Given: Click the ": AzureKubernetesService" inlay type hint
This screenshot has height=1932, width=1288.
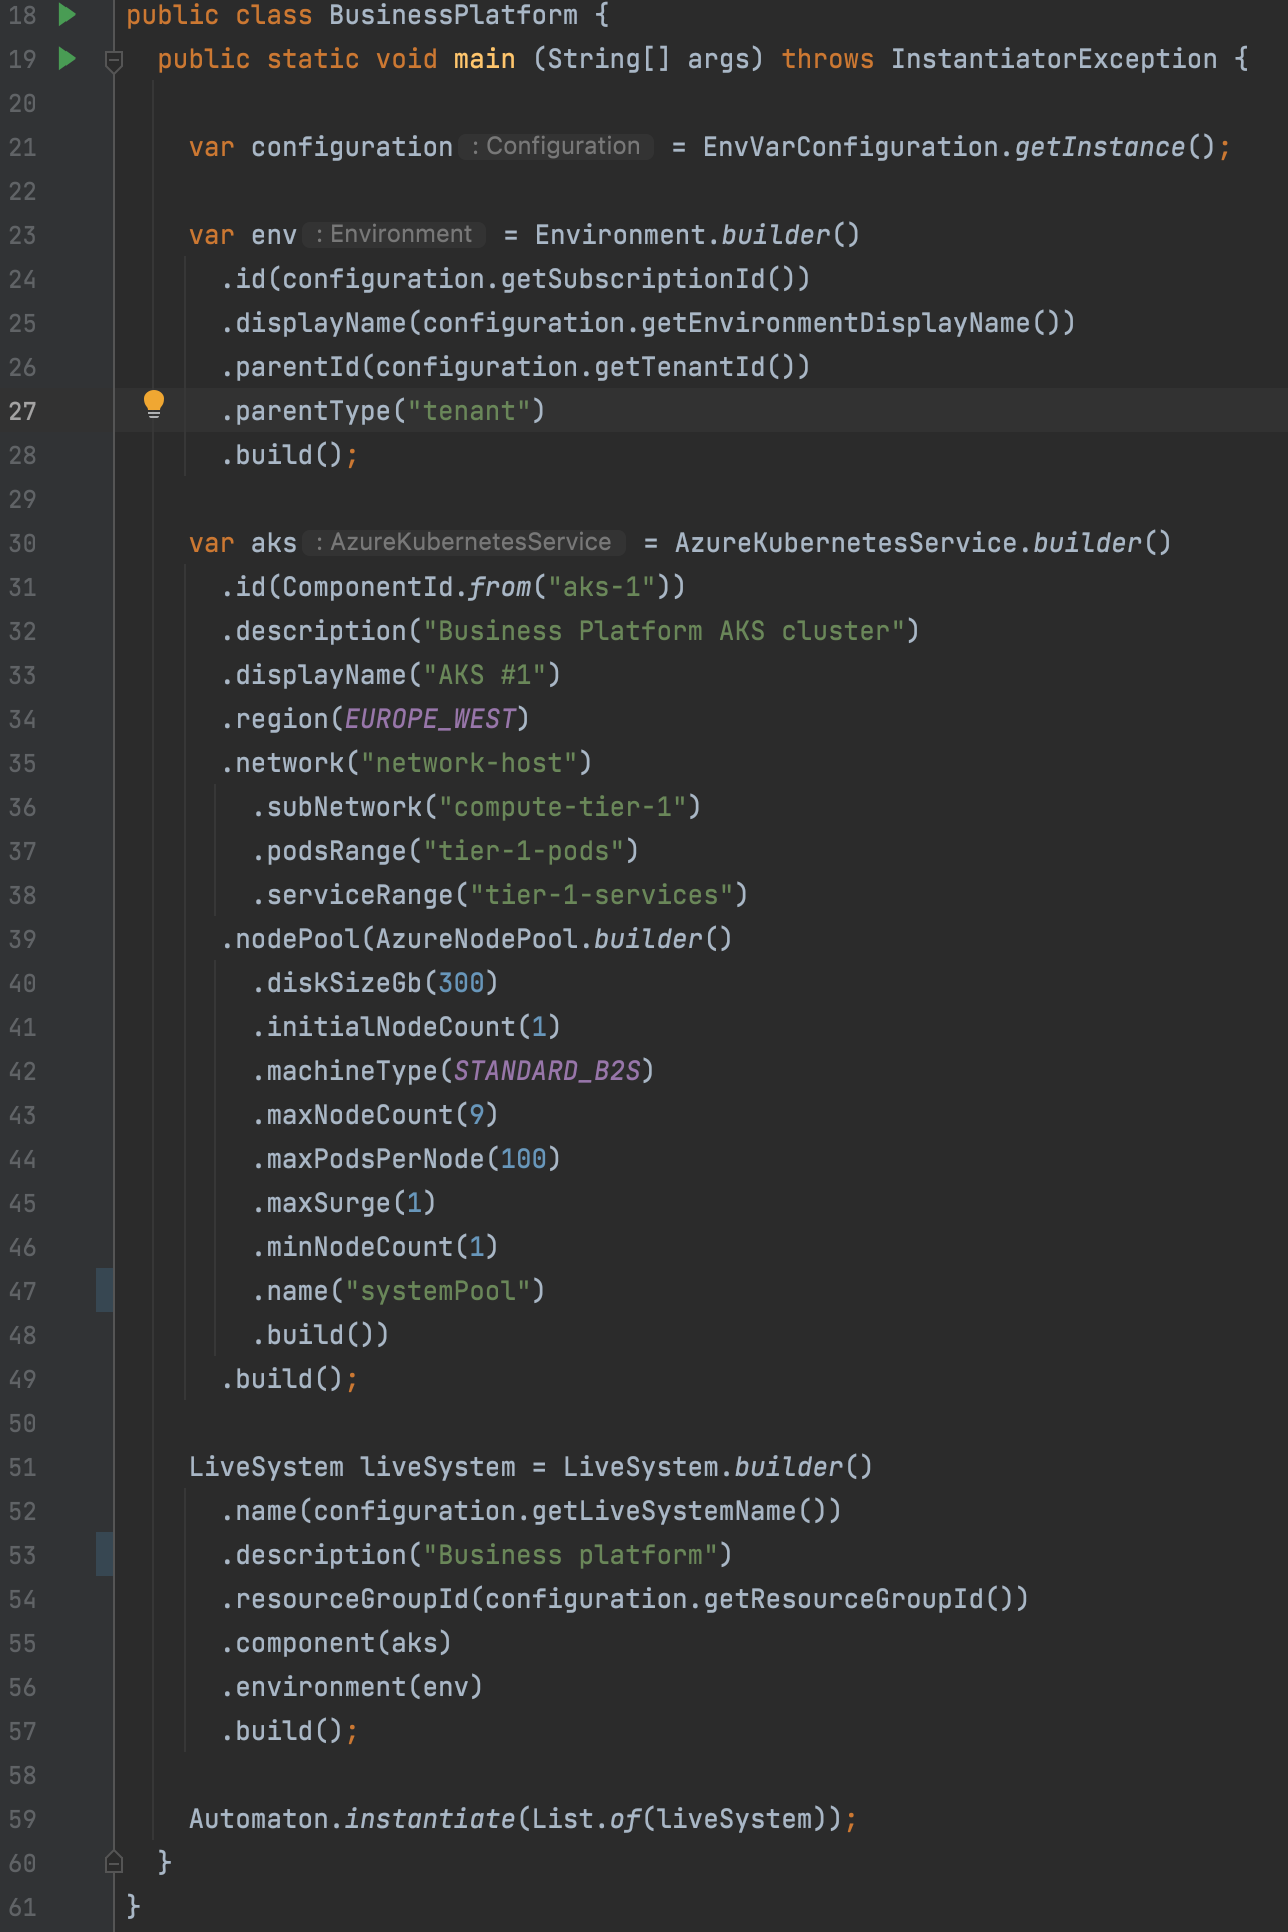Looking at the screenshot, I should pyautogui.click(x=464, y=542).
